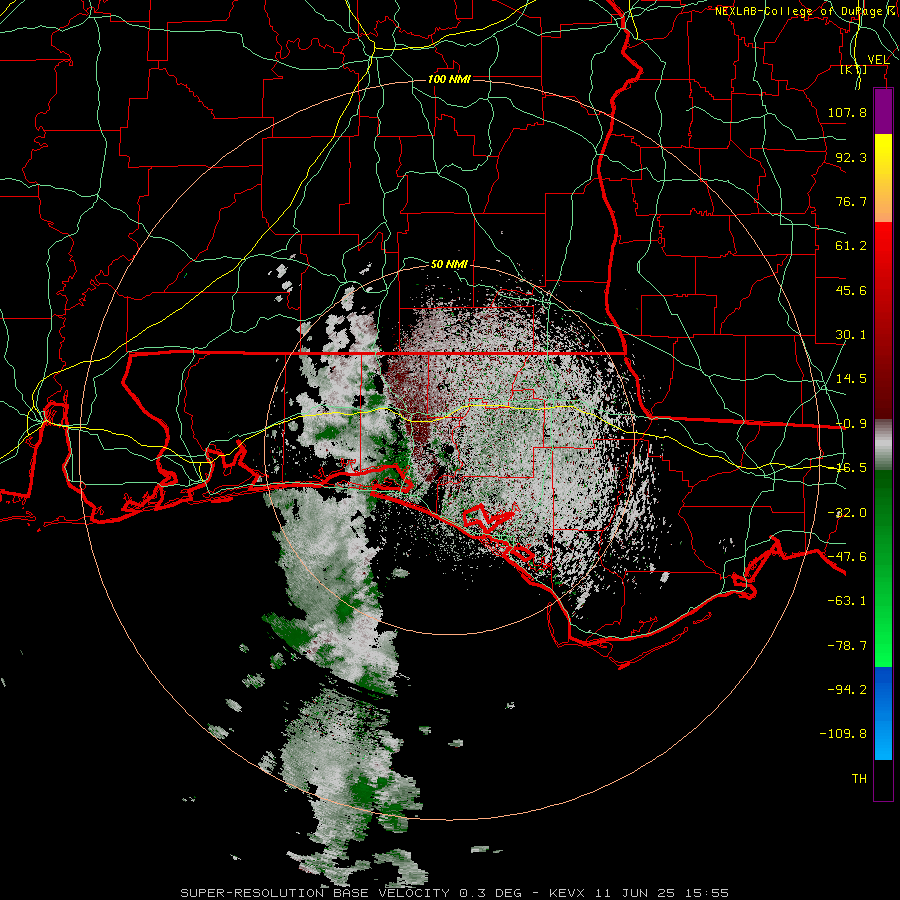Click the 107.8 velocity scale value
Image resolution: width=900 pixels, height=900 pixels.
[x=847, y=112]
